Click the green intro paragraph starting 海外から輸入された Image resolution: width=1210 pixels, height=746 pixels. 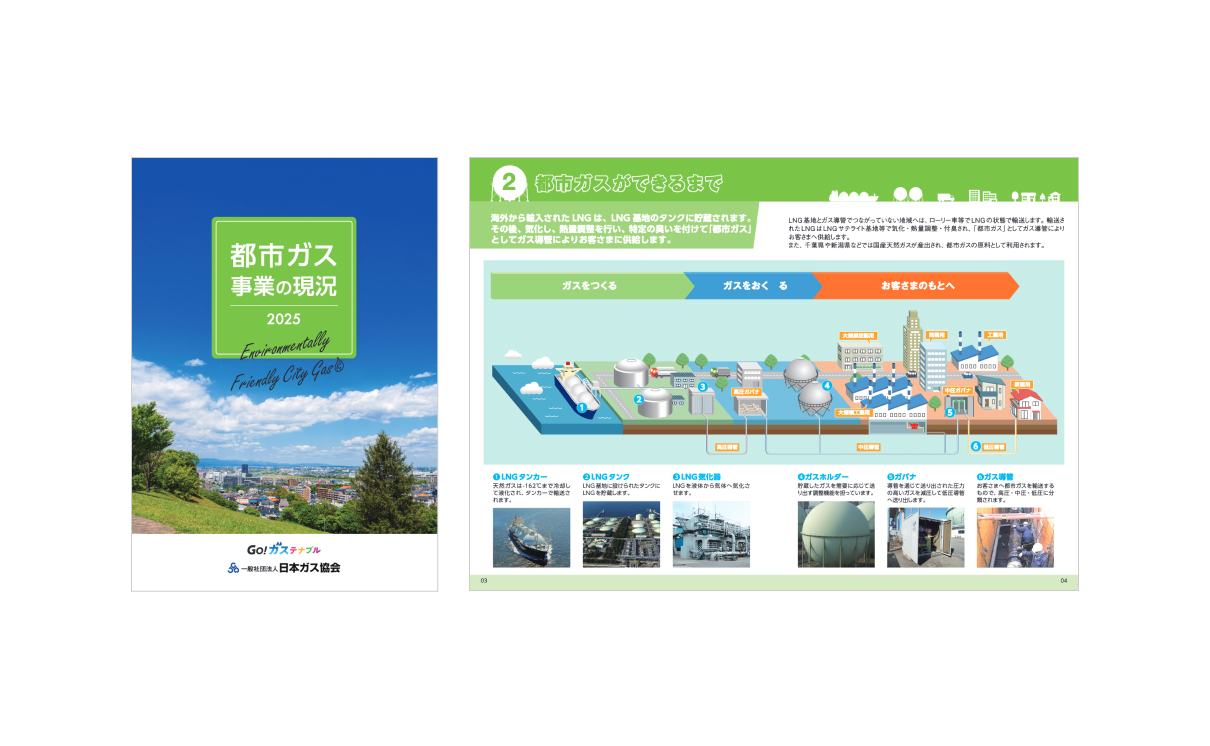coord(621,229)
